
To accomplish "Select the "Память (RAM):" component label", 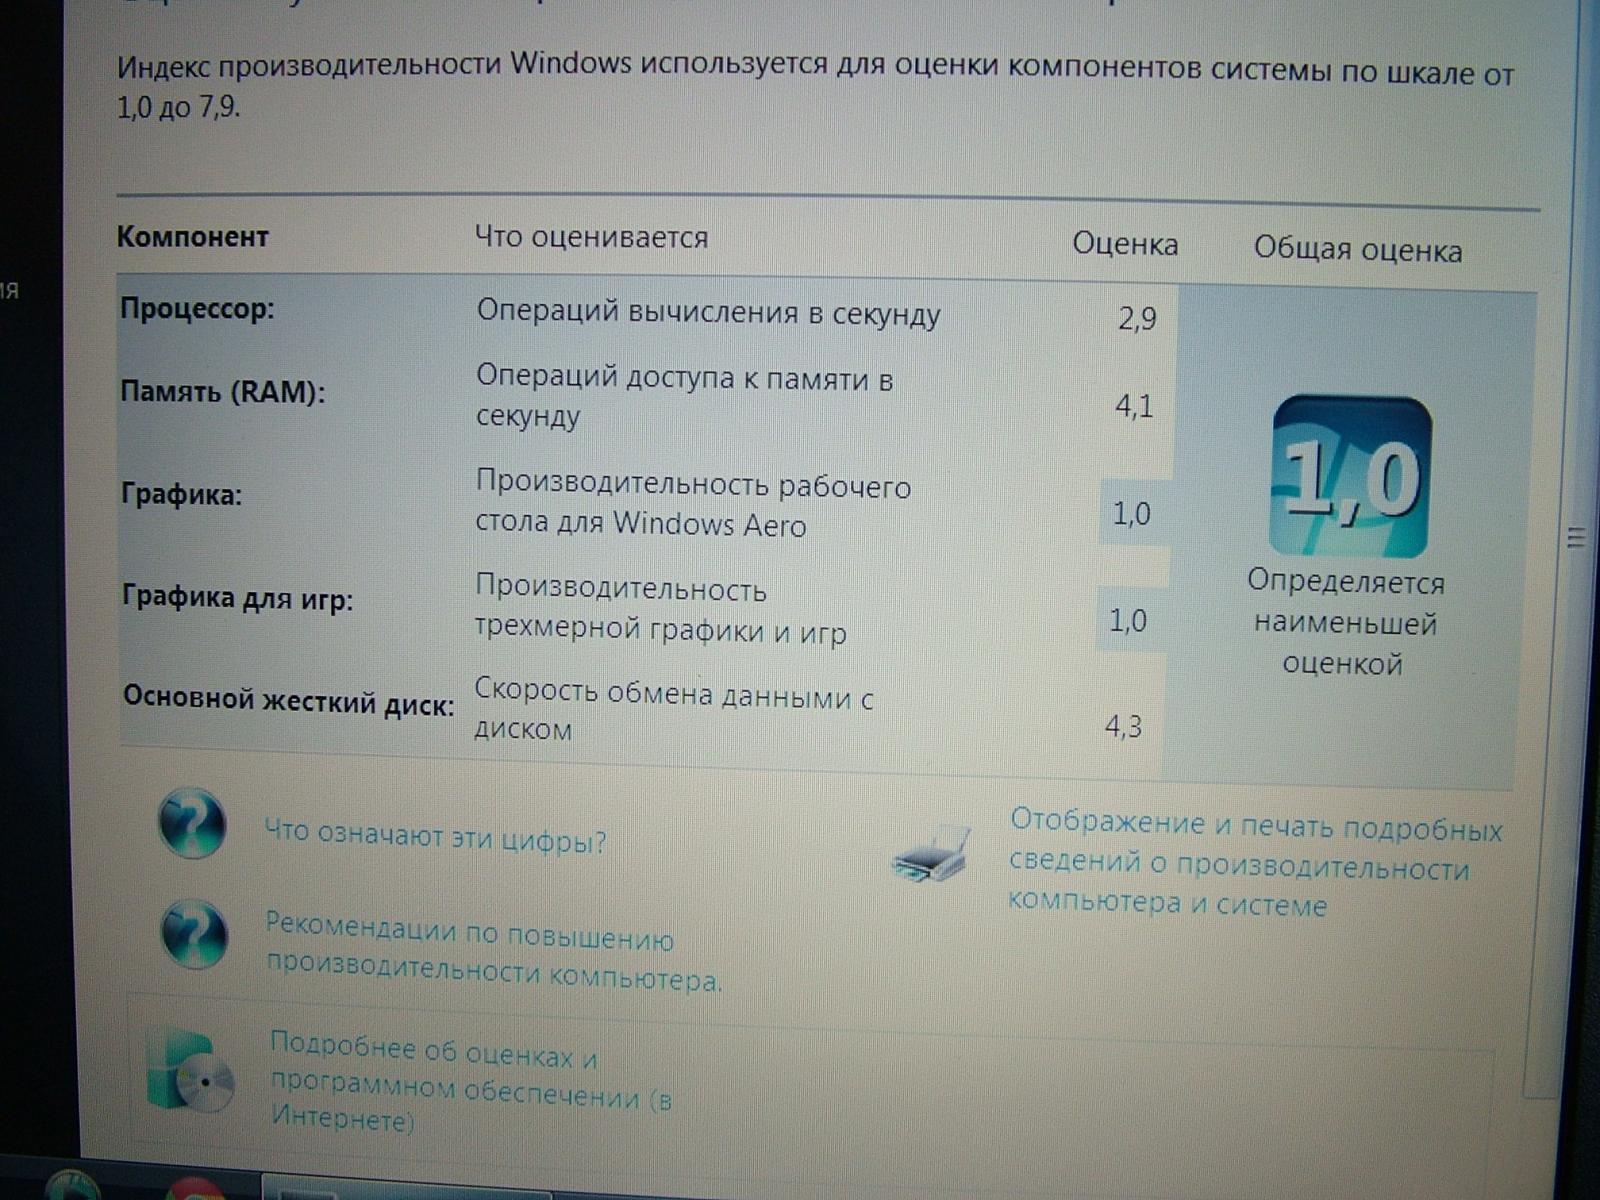I will (x=223, y=391).
